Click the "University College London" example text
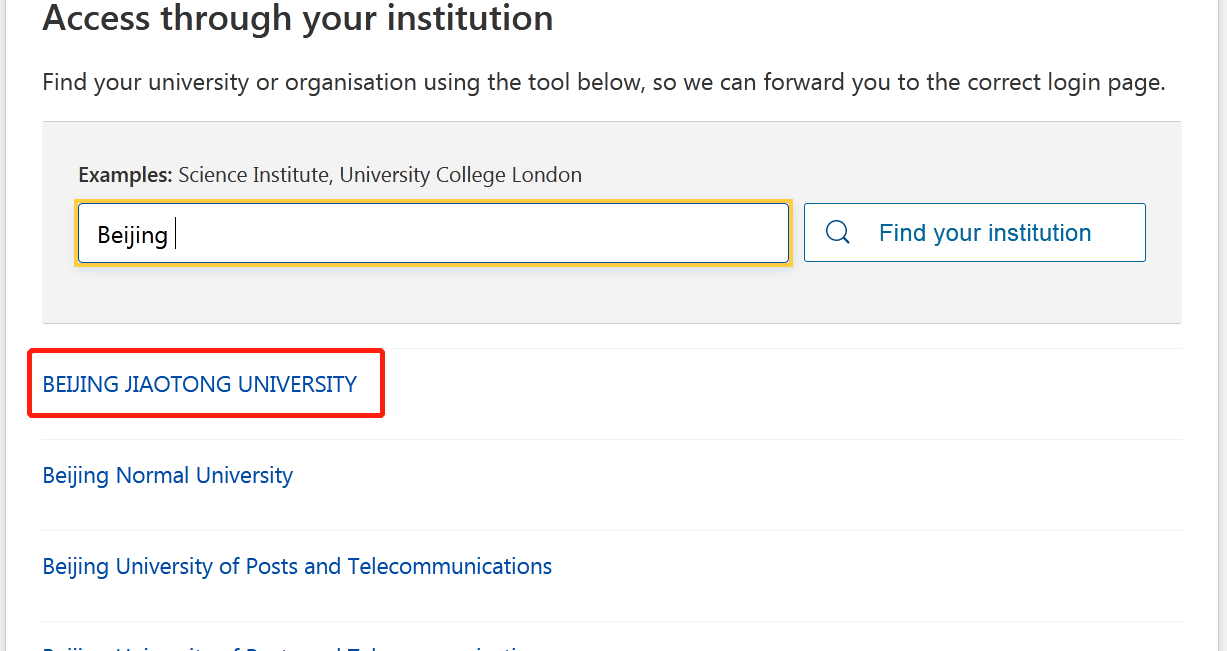This screenshot has width=1227, height=651. (x=460, y=175)
